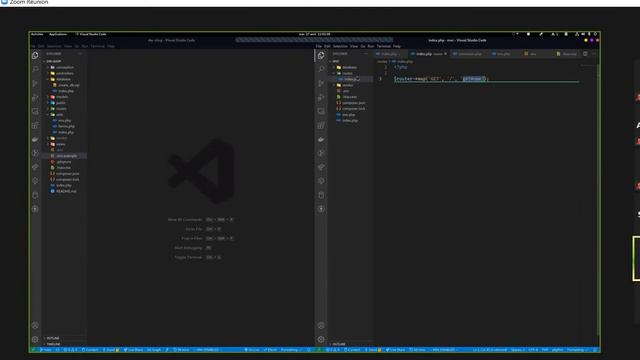Viewport: 640px width, 360px height.
Task: Expand TIMELINE section in left window
Action: tap(53, 344)
